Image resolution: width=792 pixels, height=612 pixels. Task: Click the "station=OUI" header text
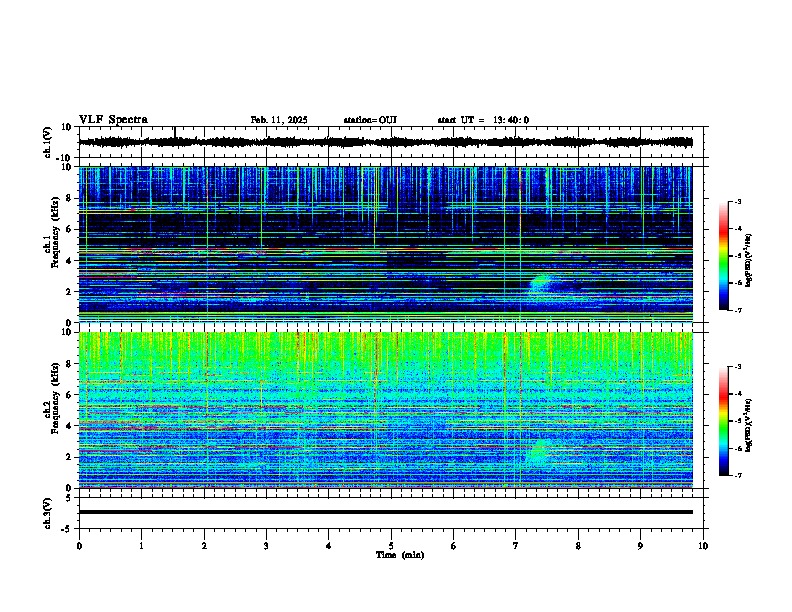[x=370, y=120]
